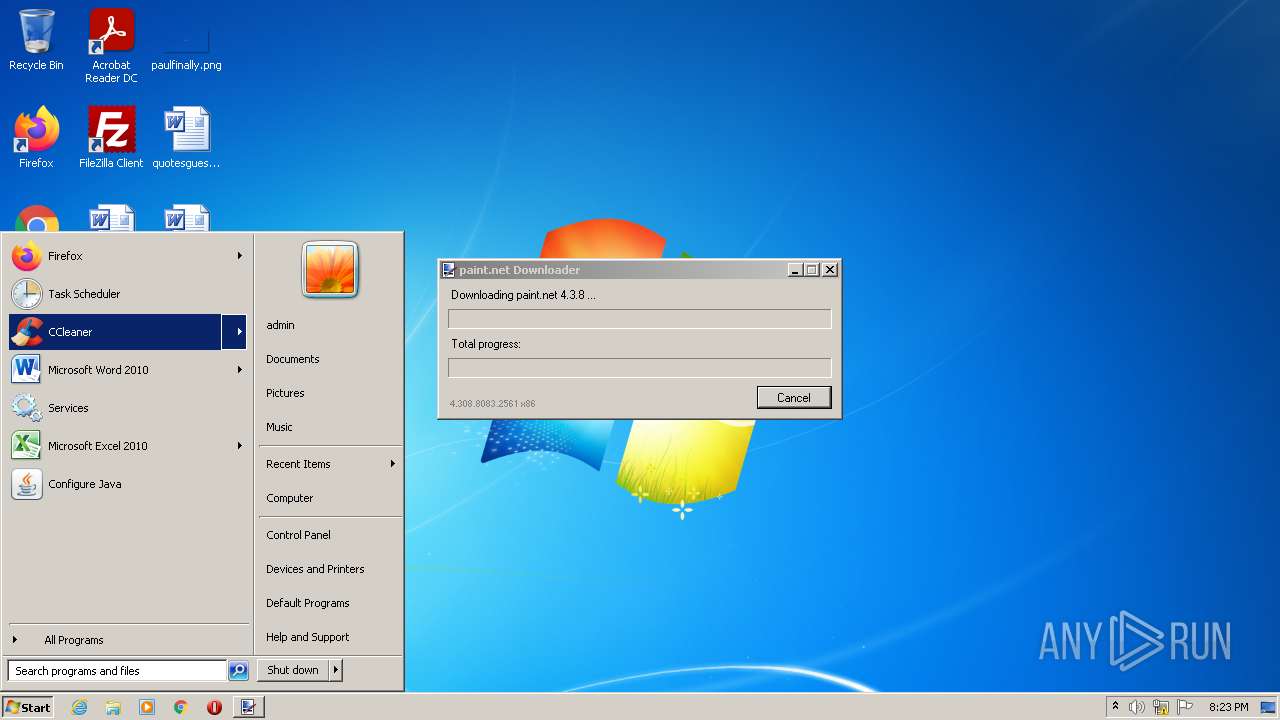
Task: Select the Firefox shortcut on the desktop
Action: pos(36,137)
